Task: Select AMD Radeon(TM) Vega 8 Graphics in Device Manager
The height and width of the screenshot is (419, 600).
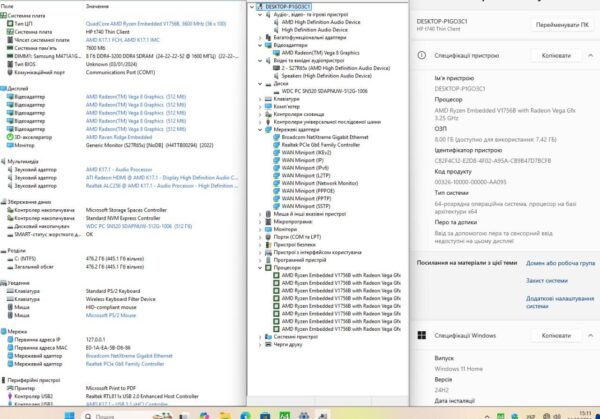Action: 320,53
